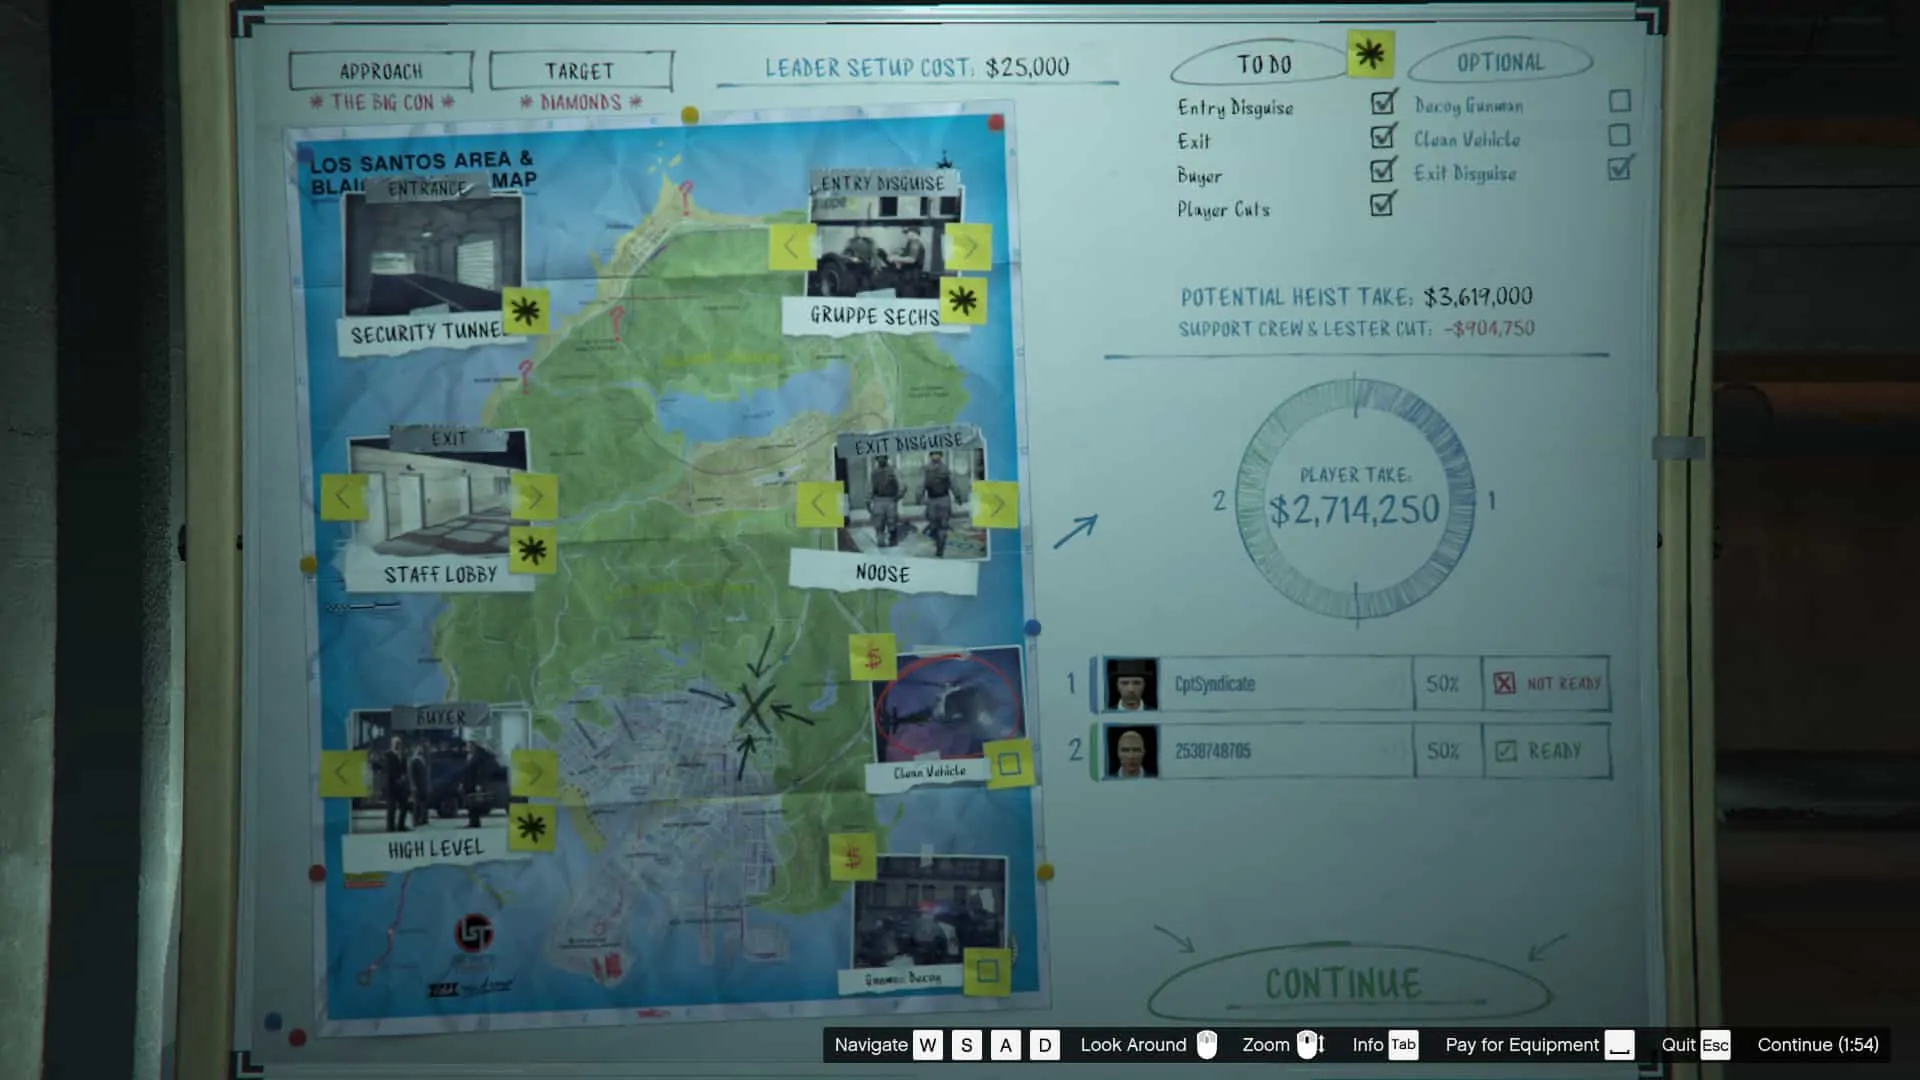Click the second player's bald avatar
Screen dimensions: 1920x1080
click(1131, 751)
